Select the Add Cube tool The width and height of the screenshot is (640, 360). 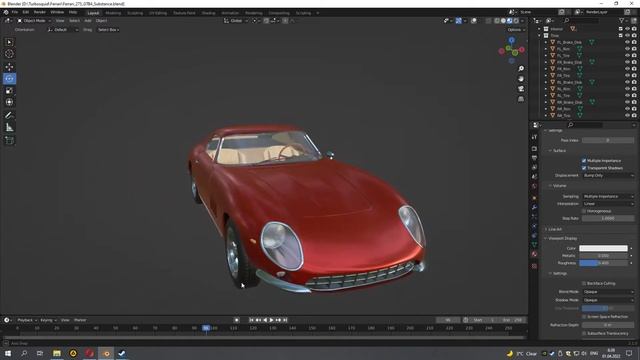click(x=9, y=140)
